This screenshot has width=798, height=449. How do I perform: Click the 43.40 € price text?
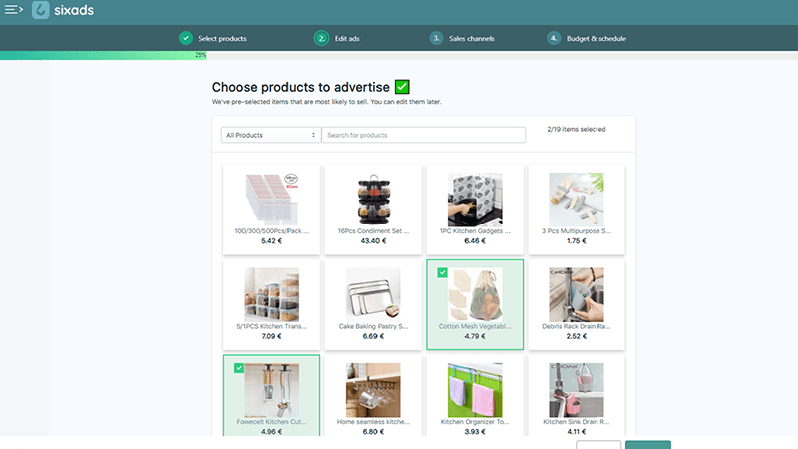point(373,241)
